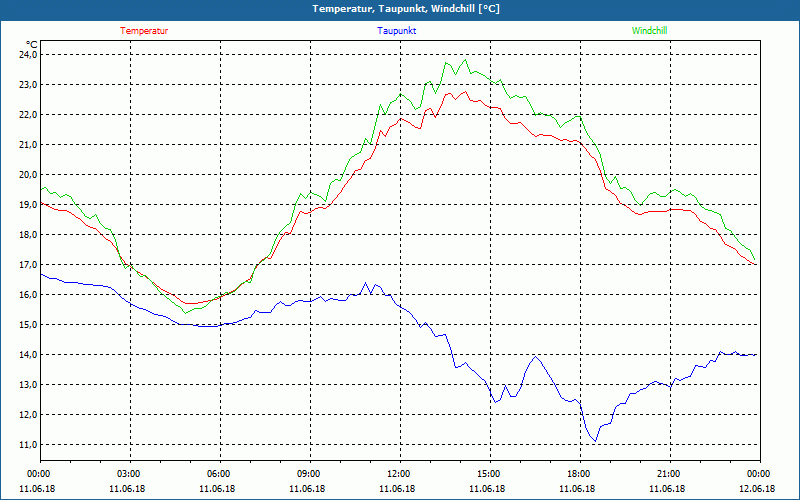
Task: Click the Windchill peak near 24 degrees
Action: click(465, 60)
